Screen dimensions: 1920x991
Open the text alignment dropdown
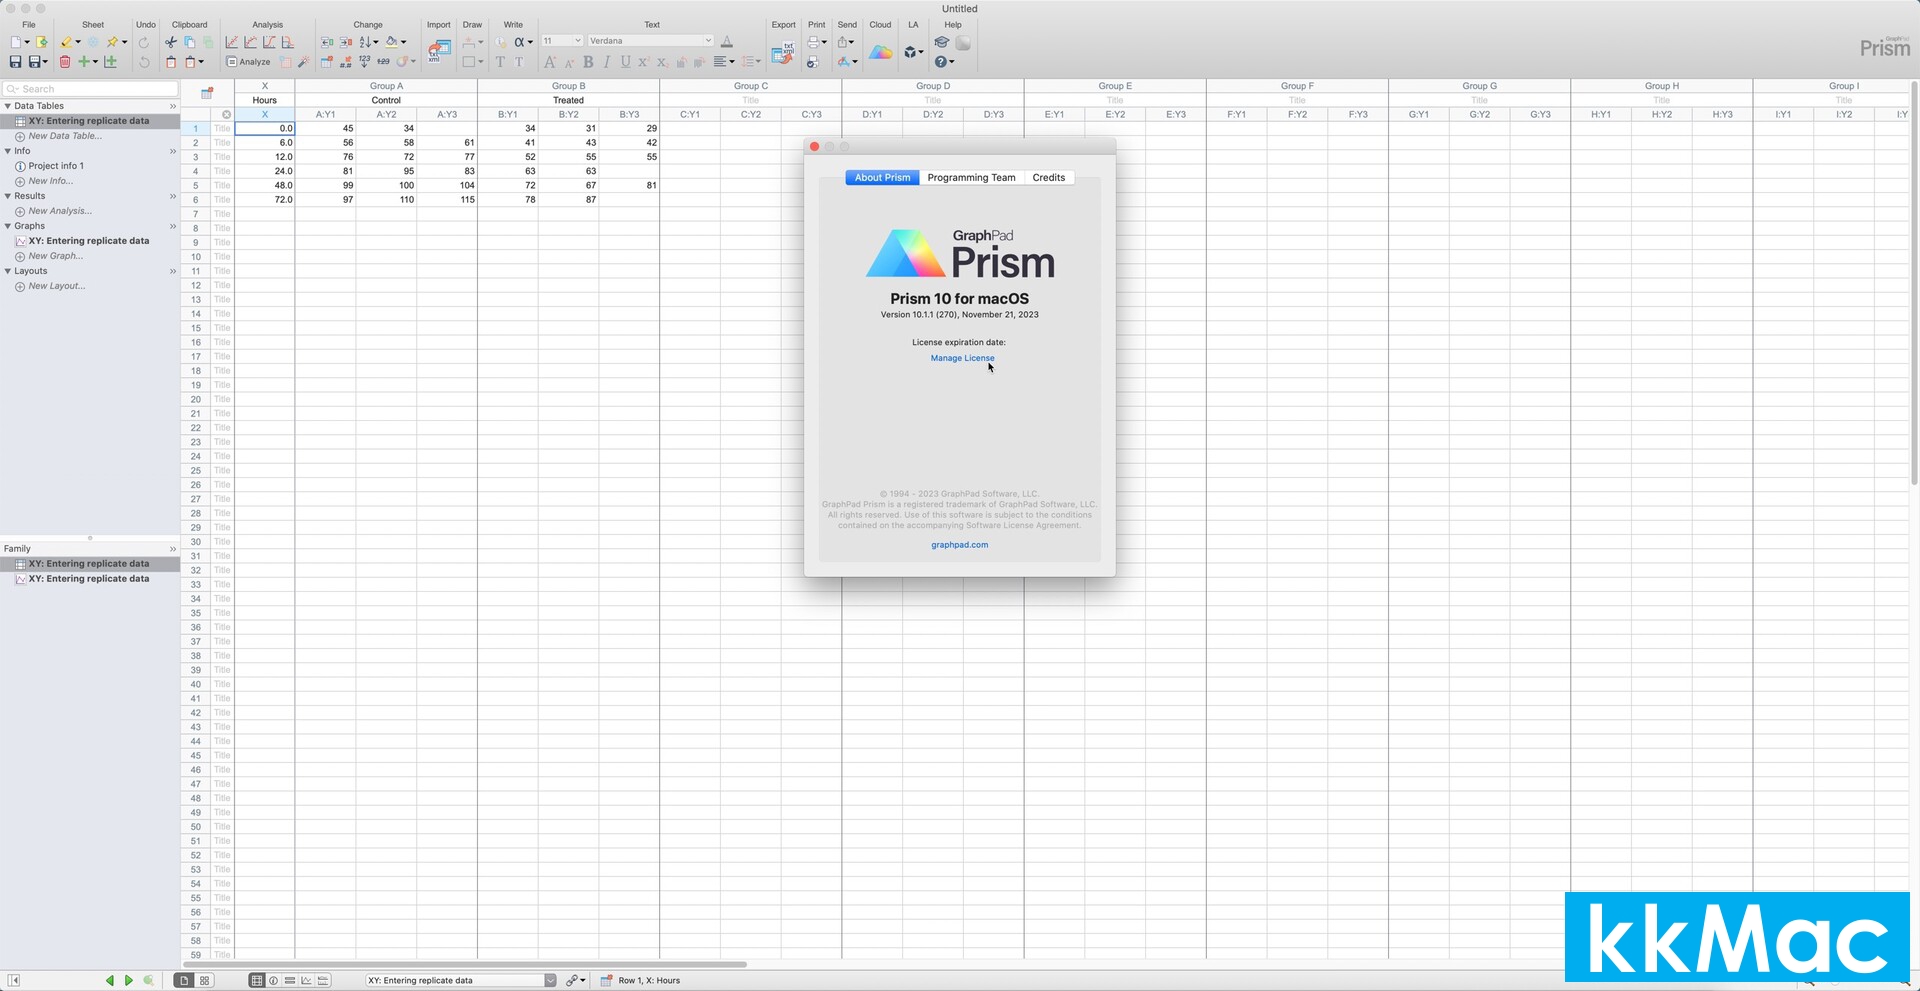[724, 62]
